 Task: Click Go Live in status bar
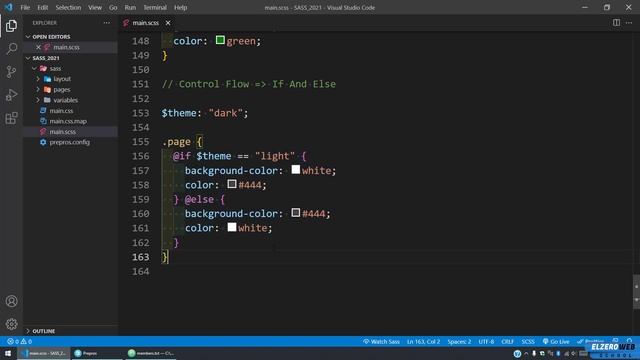pos(556,342)
